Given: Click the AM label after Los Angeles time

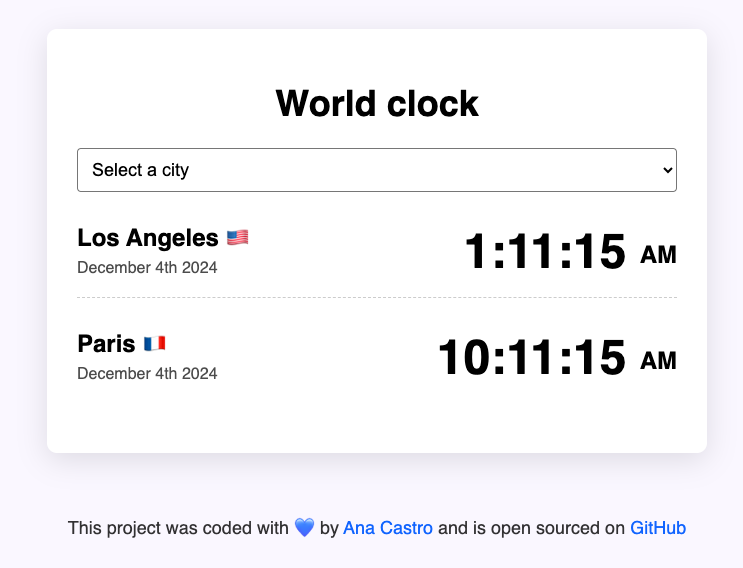Looking at the screenshot, I should click(658, 256).
